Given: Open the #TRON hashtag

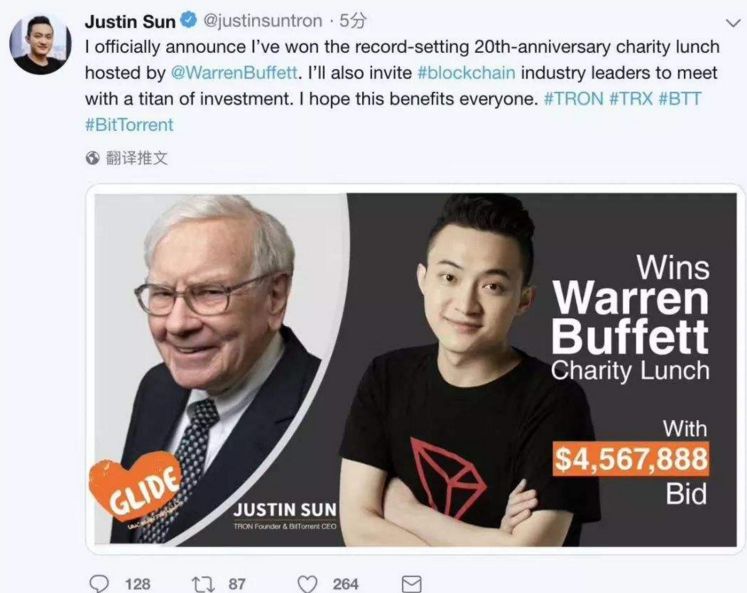Looking at the screenshot, I should 574,99.
